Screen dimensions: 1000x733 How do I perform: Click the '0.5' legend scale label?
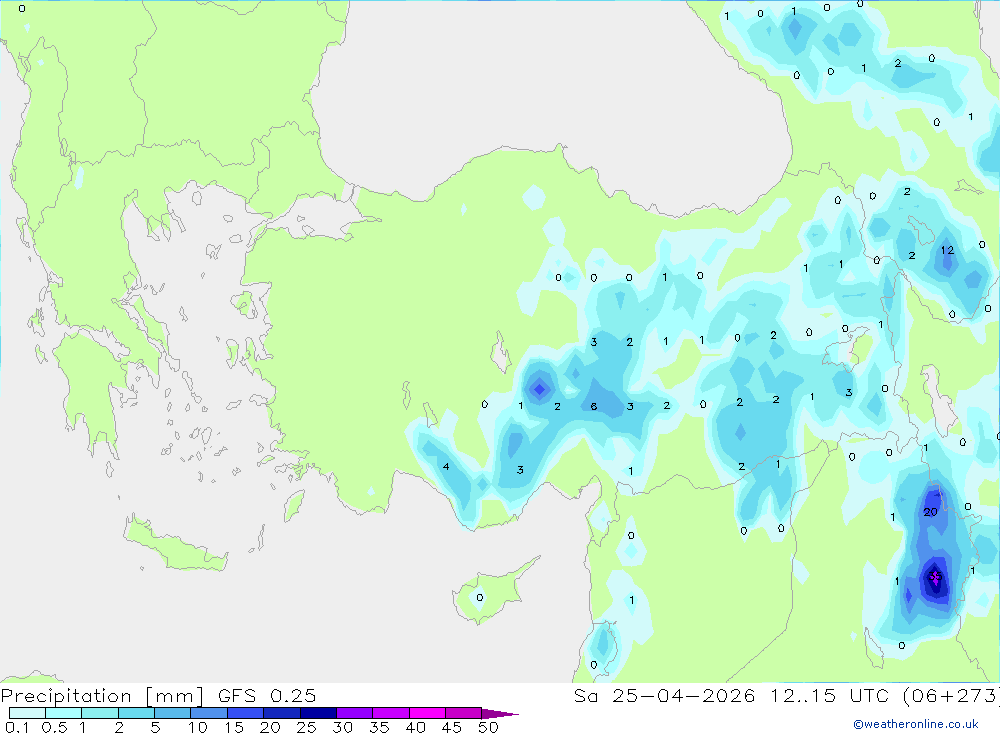click(x=54, y=727)
